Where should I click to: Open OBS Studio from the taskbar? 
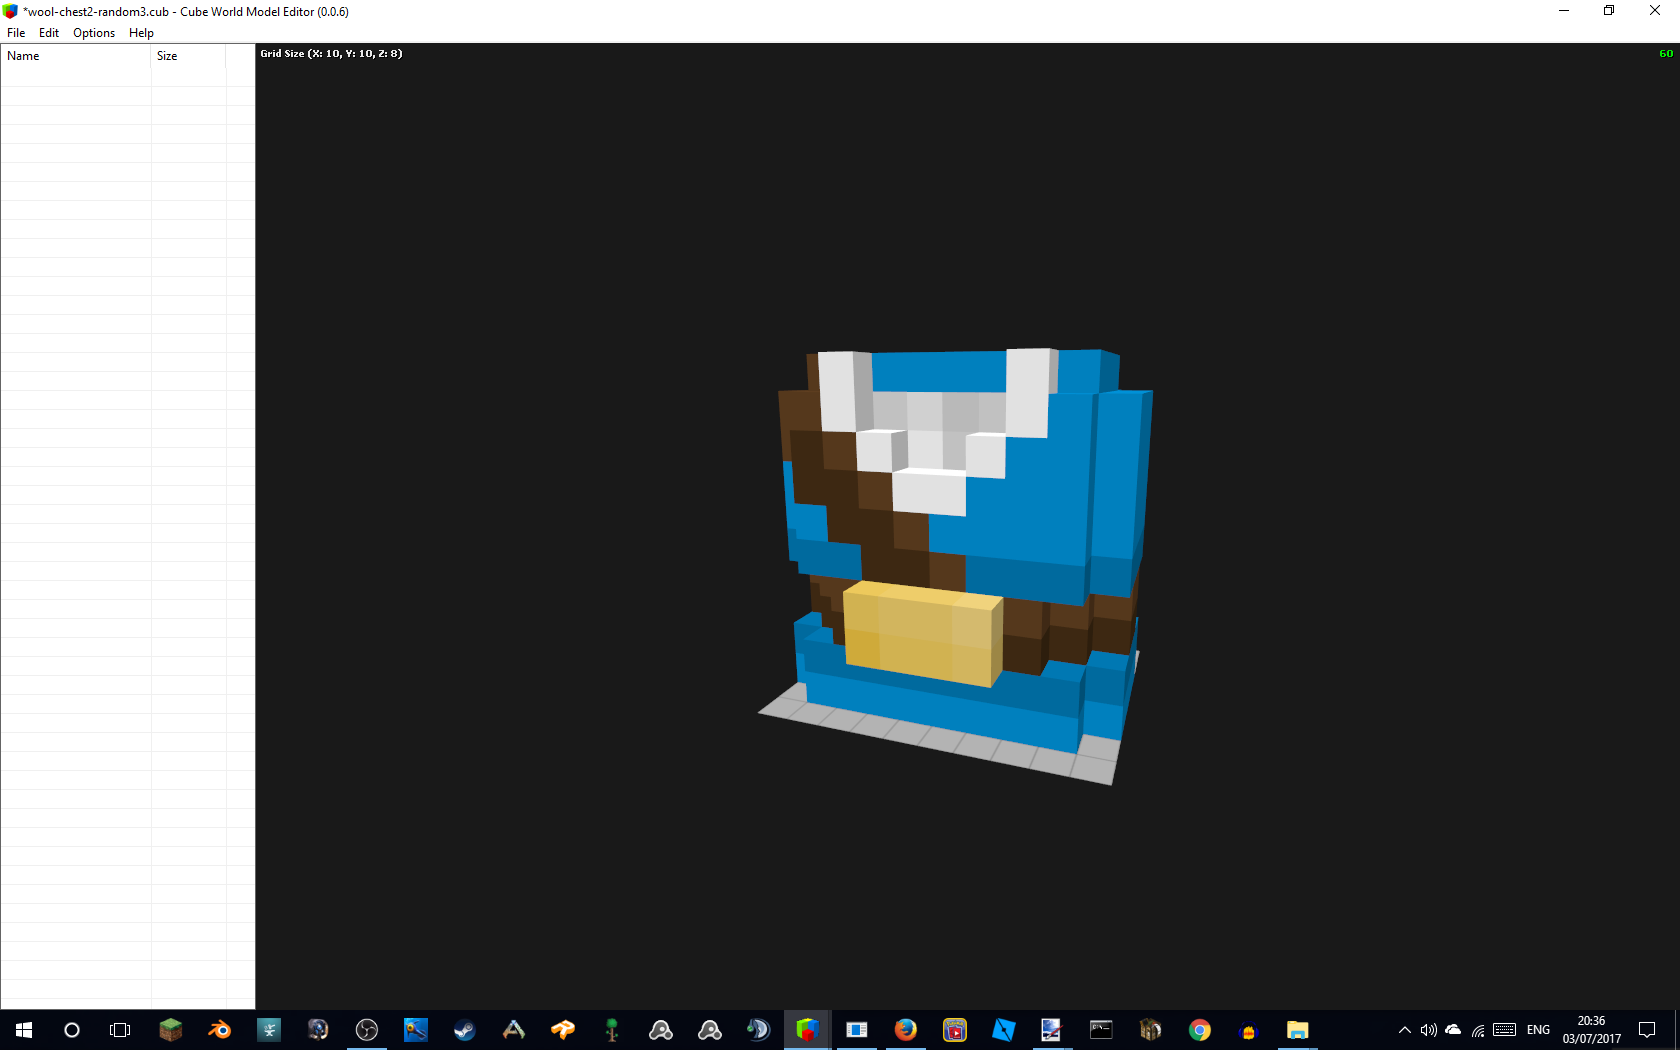point(367,1030)
